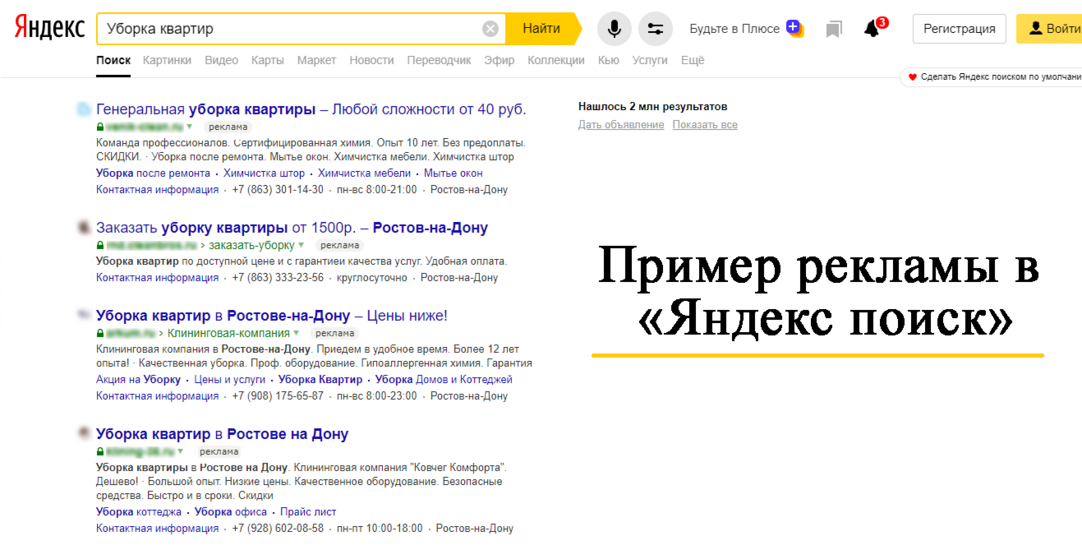Click the Будьте в Плюсе link
The width and height of the screenshot is (1082, 550).
coord(734,29)
